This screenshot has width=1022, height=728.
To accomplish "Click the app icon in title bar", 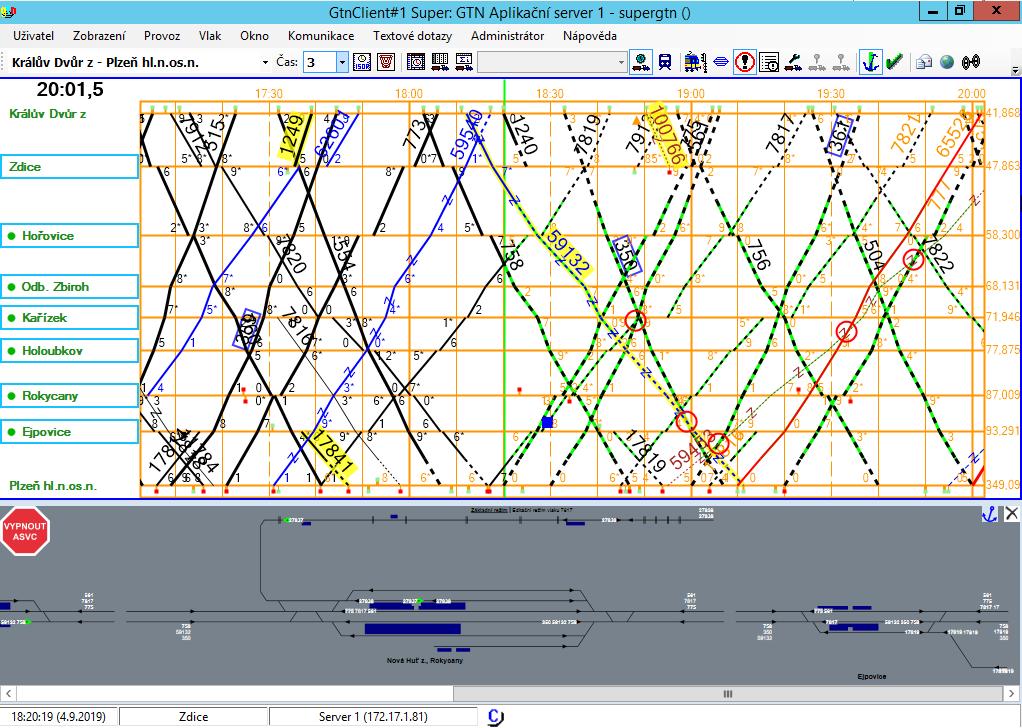I will coord(8,11).
